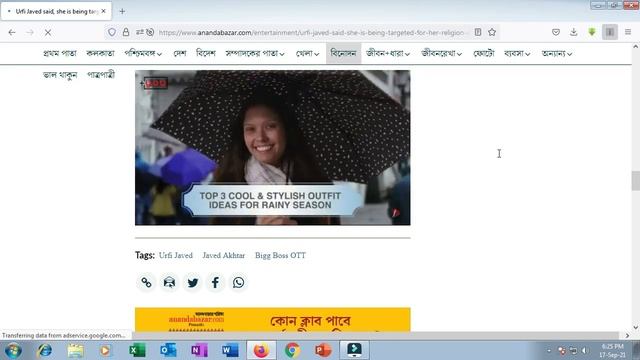Toggle reader view in address bar

point(478,32)
